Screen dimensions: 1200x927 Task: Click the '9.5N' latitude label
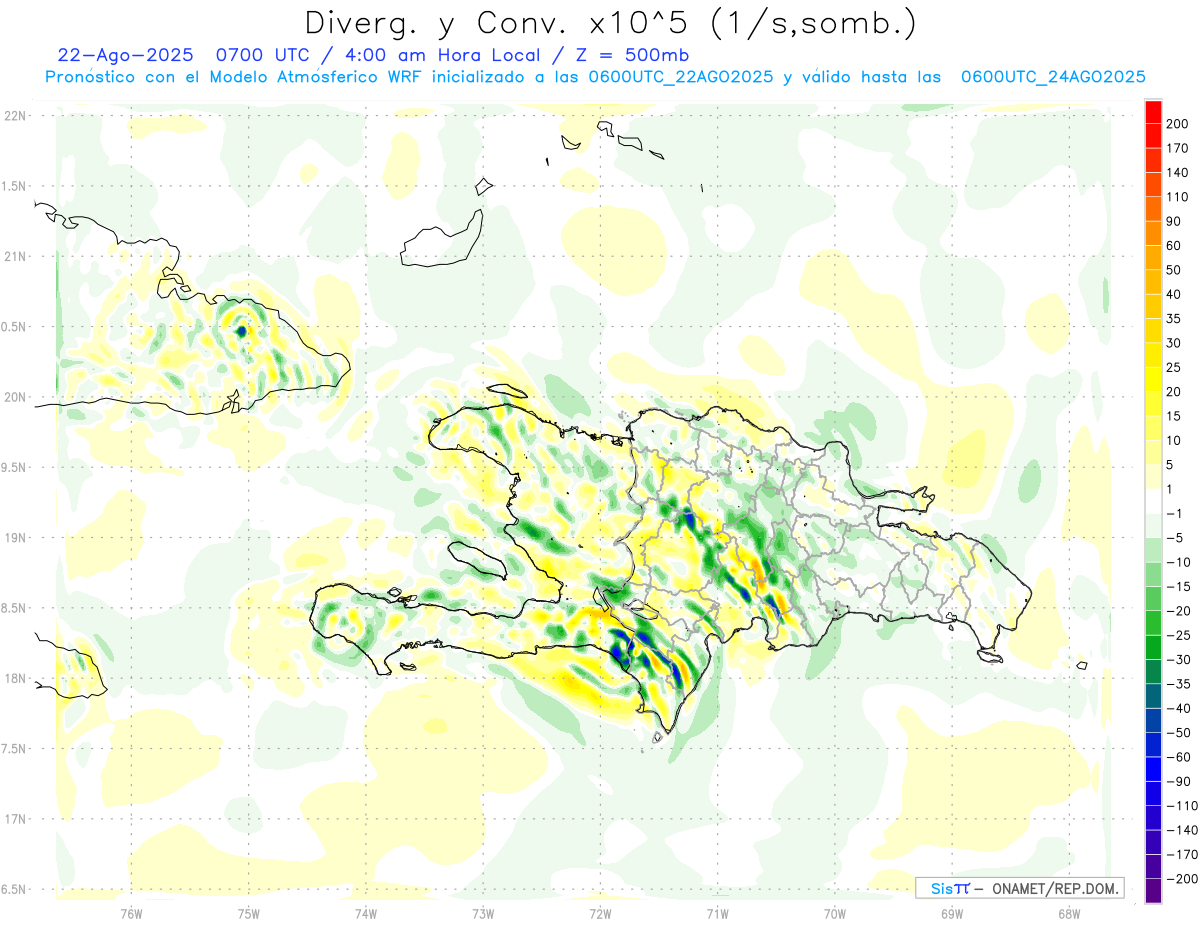point(14,467)
